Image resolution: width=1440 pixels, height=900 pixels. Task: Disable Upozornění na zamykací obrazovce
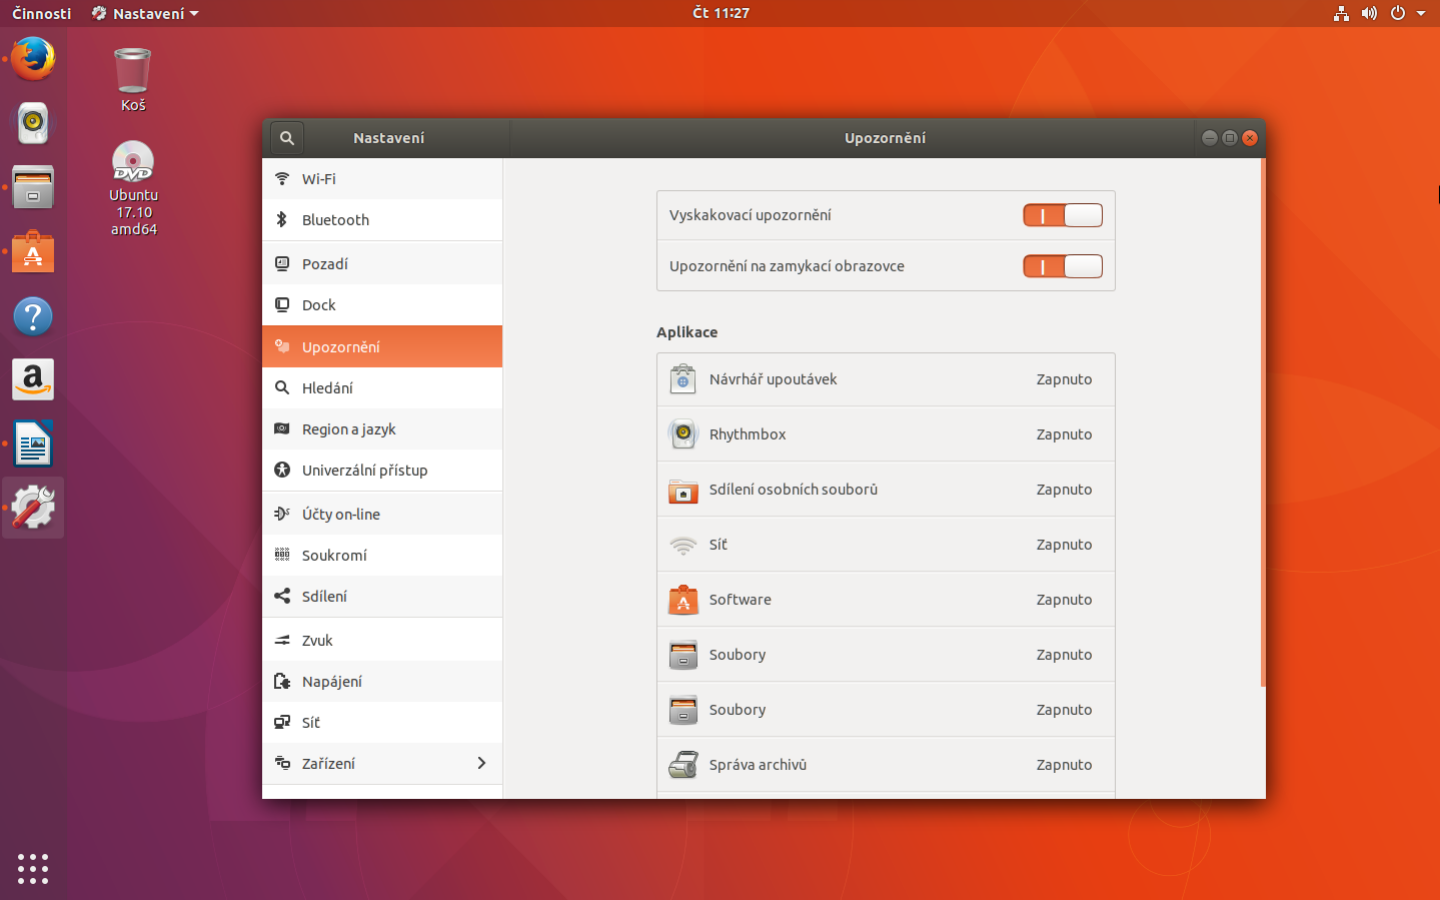click(x=1062, y=266)
